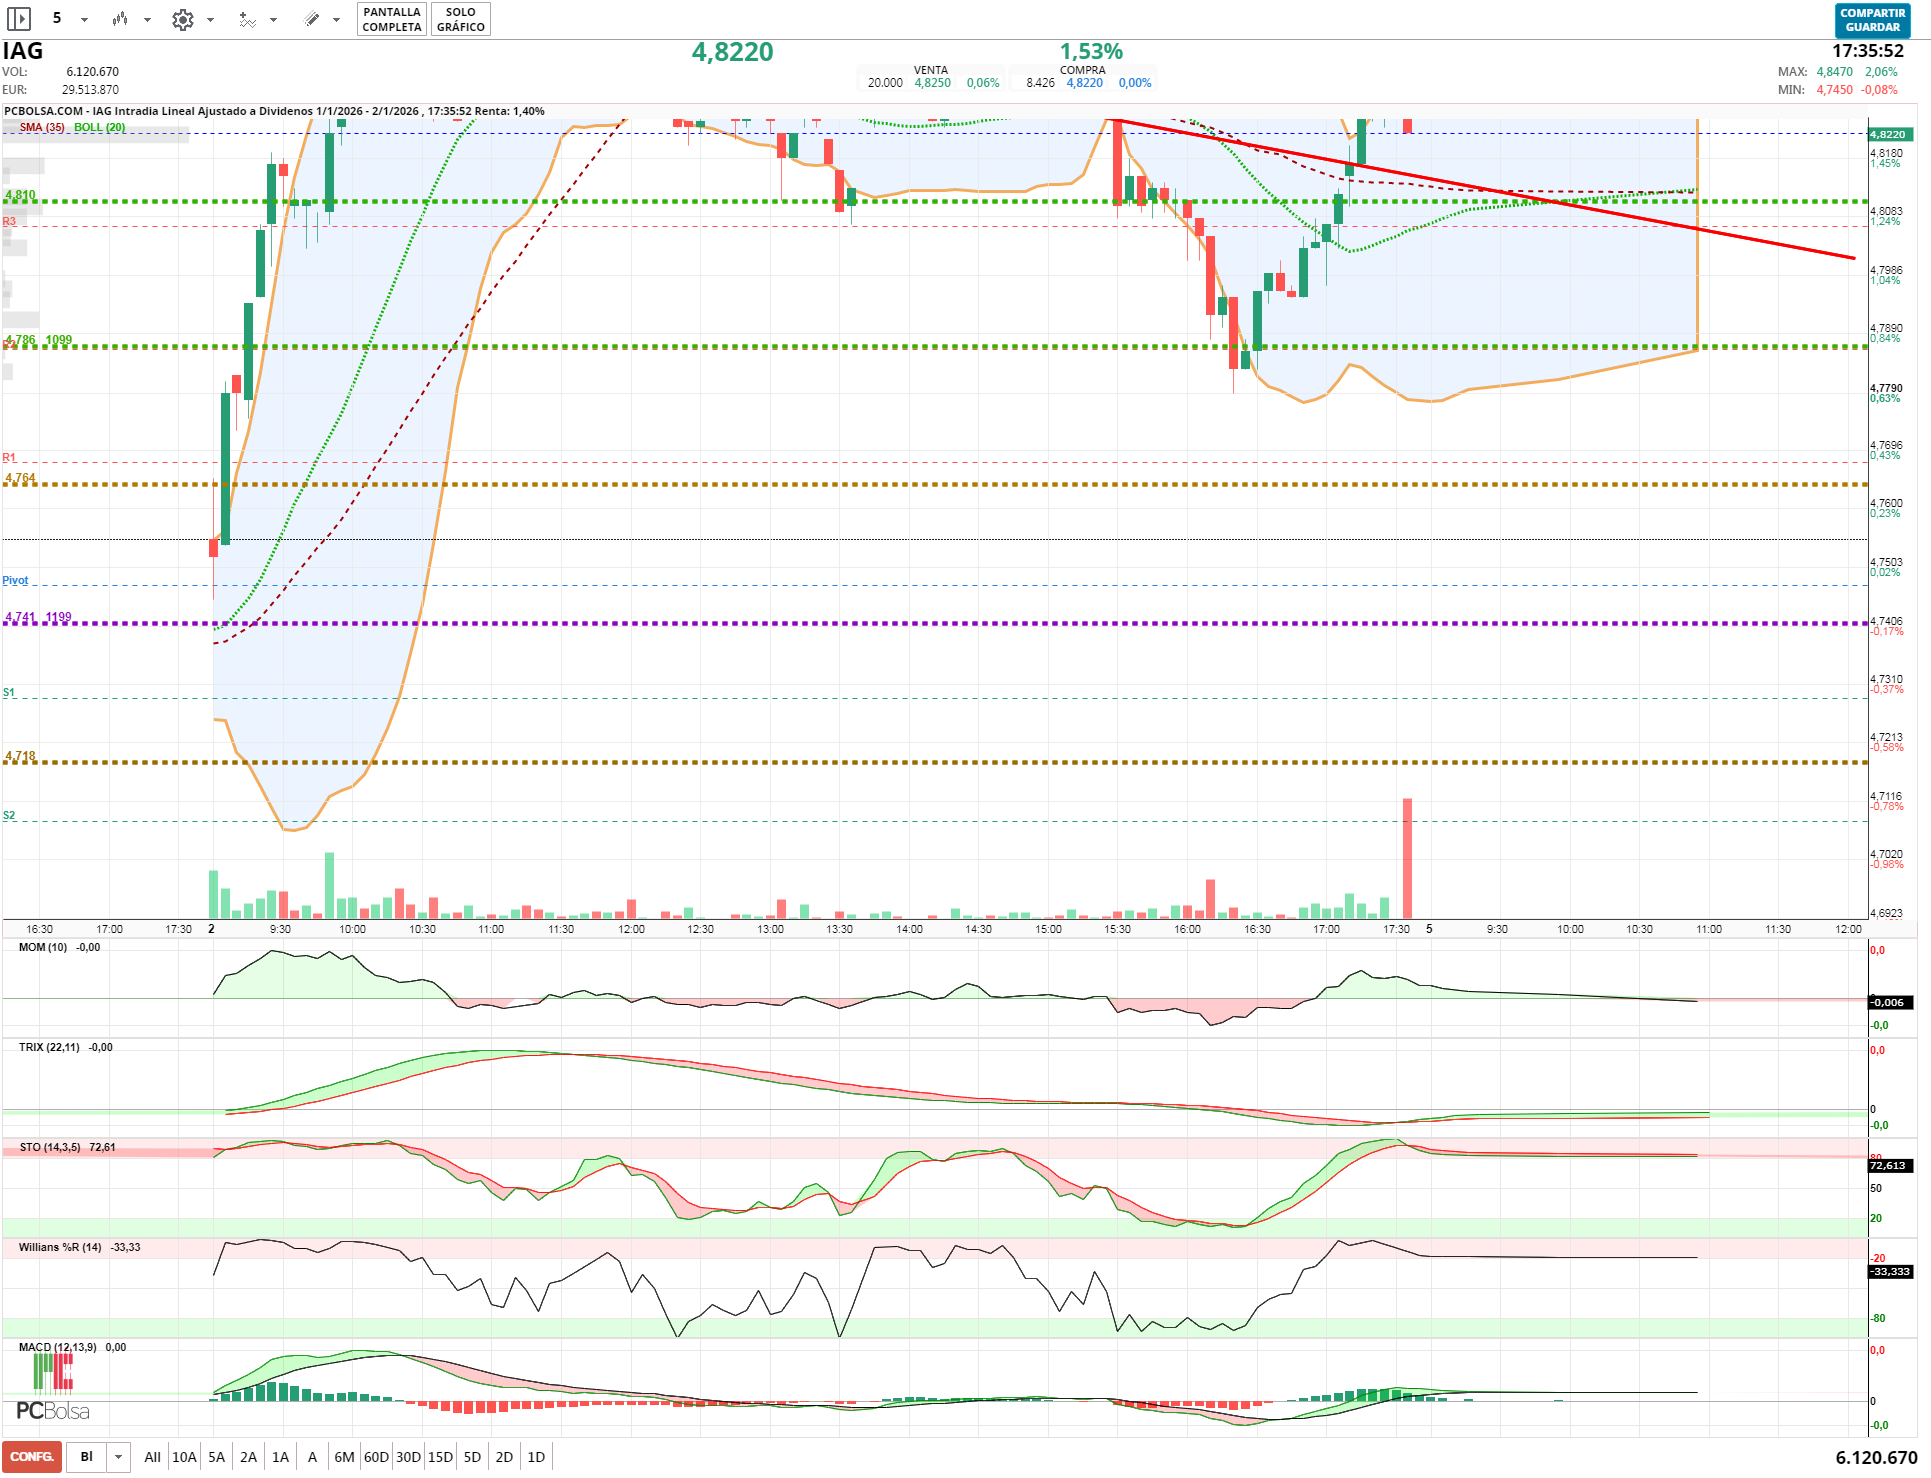The image size is (1931, 1478).
Task: Click the add indicator icon
Action: pos(247,19)
